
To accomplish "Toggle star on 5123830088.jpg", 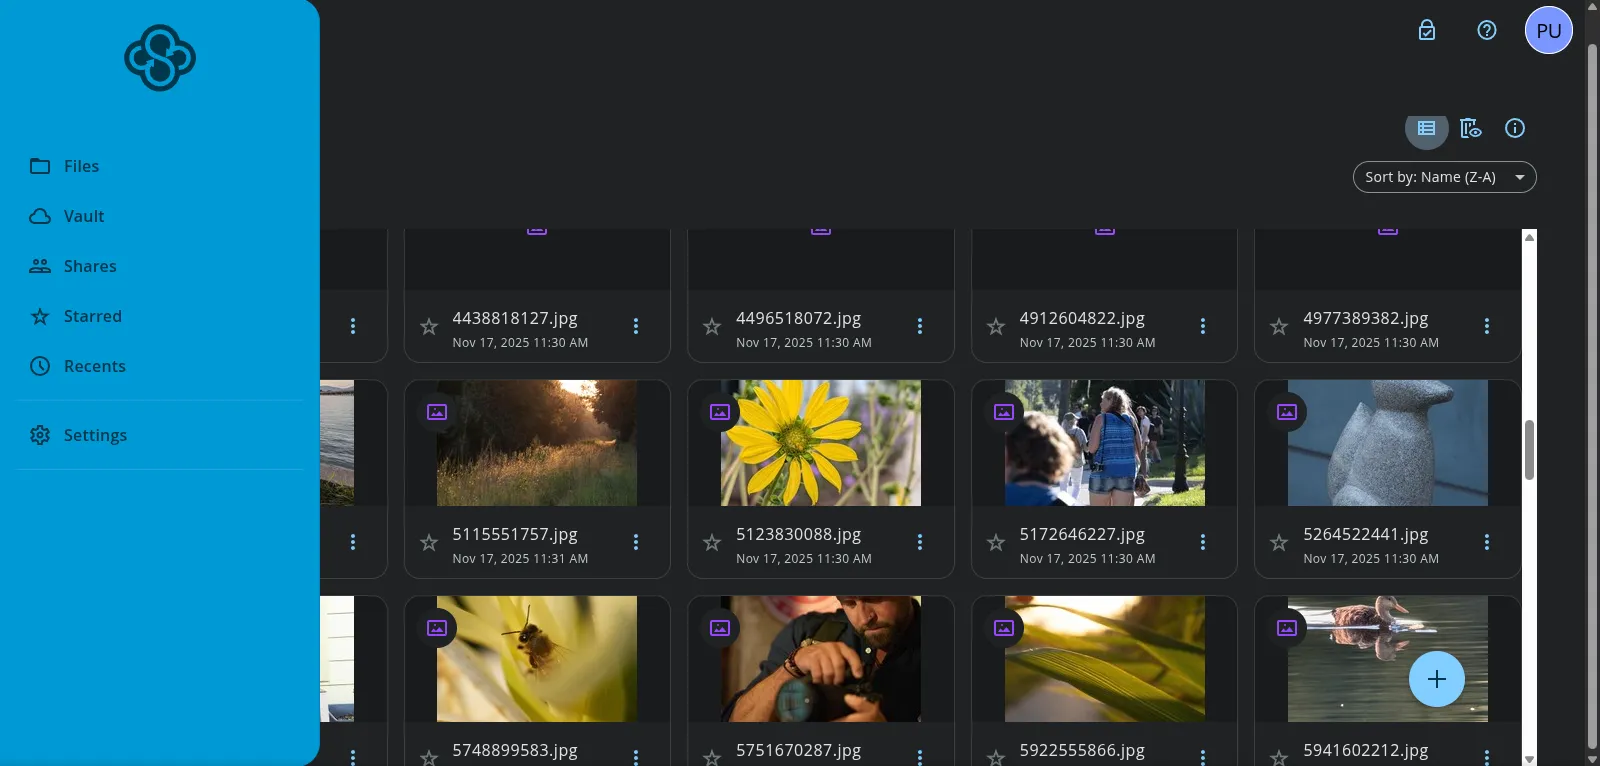I will click(712, 543).
